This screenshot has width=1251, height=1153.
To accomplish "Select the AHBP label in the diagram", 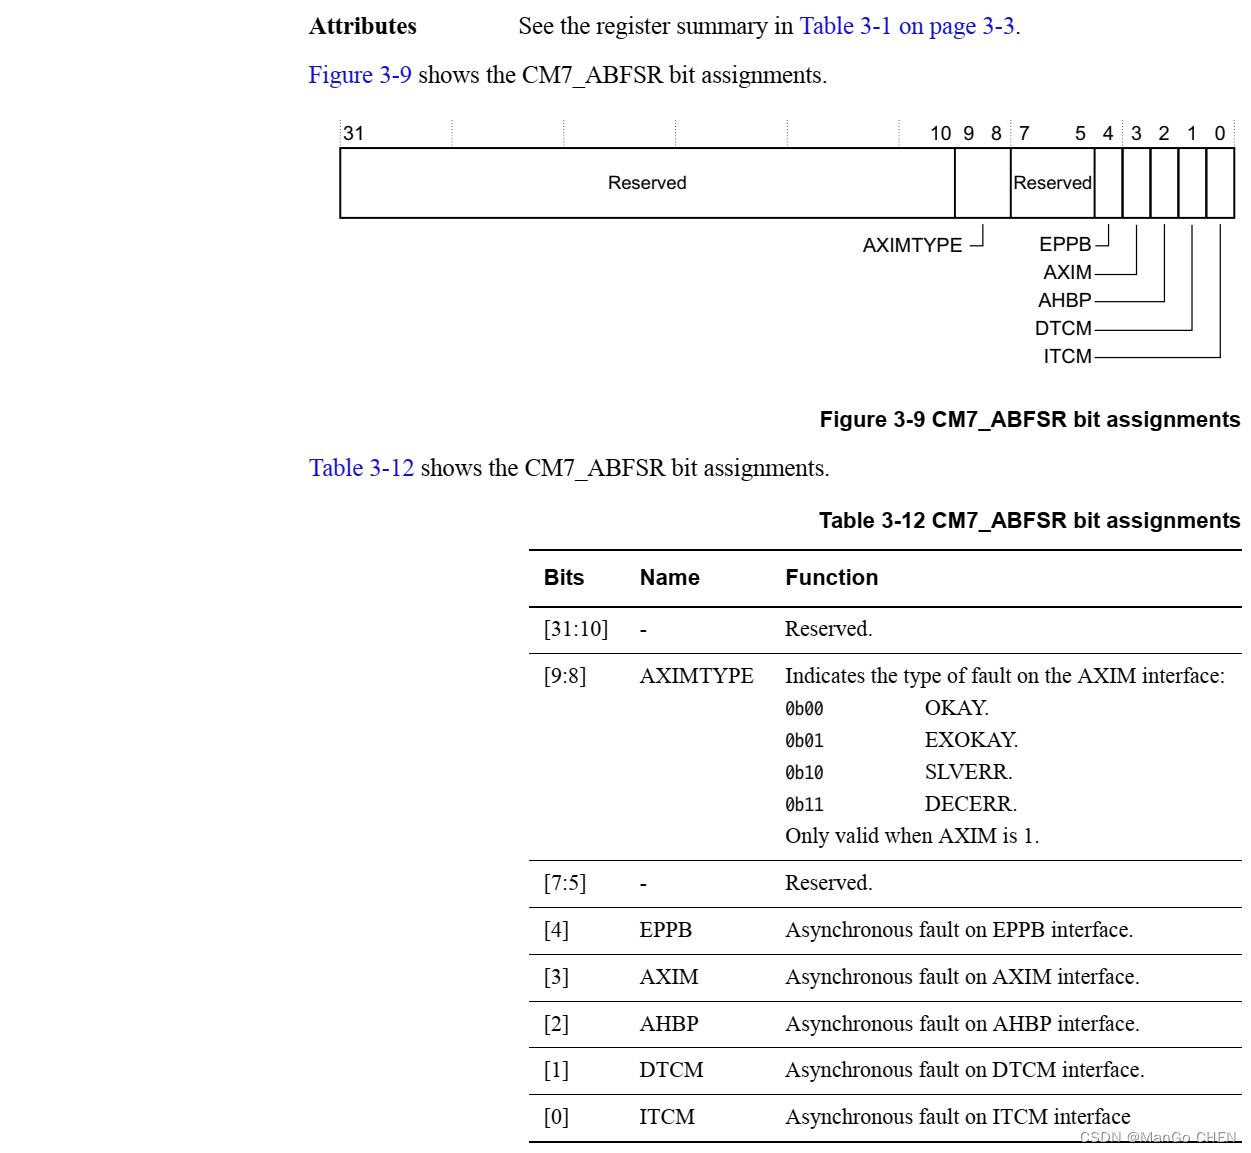I will (1065, 299).
